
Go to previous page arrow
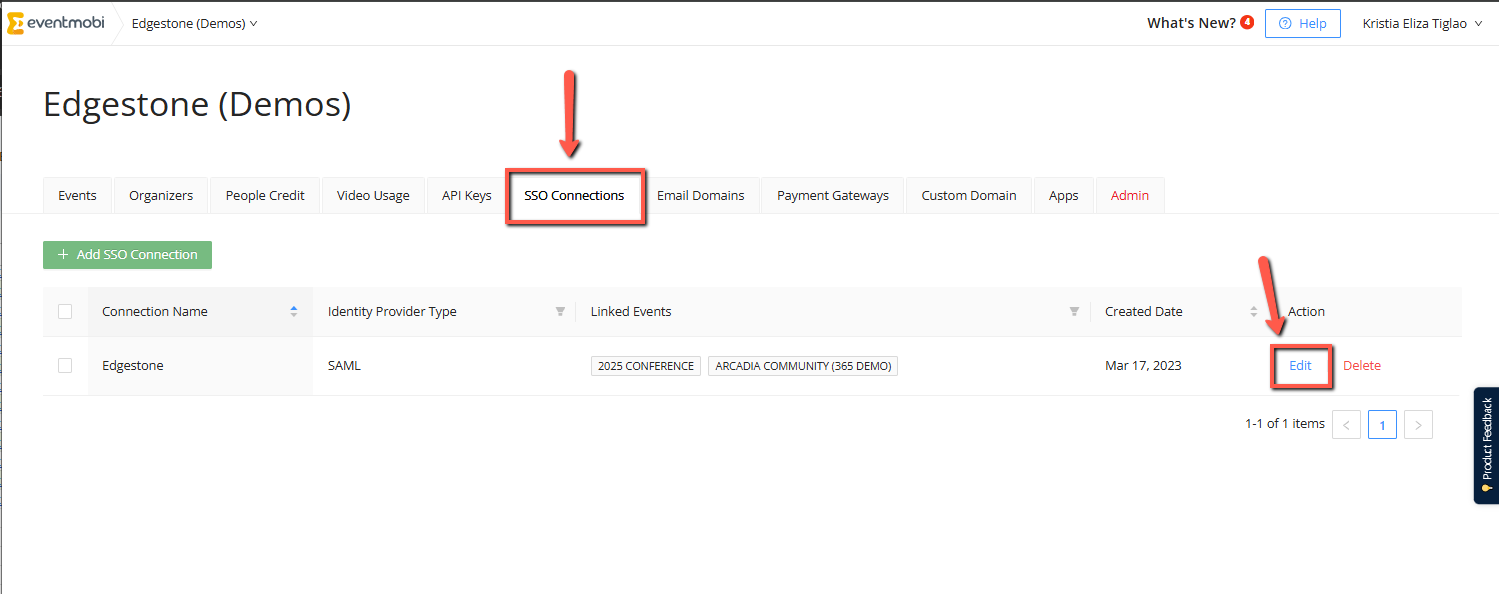pyautogui.click(x=1346, y=425)
